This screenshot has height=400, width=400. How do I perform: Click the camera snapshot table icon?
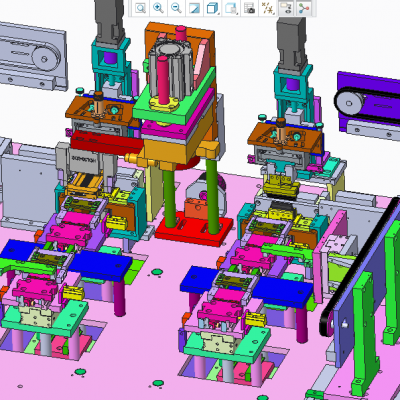pos(249,8)
